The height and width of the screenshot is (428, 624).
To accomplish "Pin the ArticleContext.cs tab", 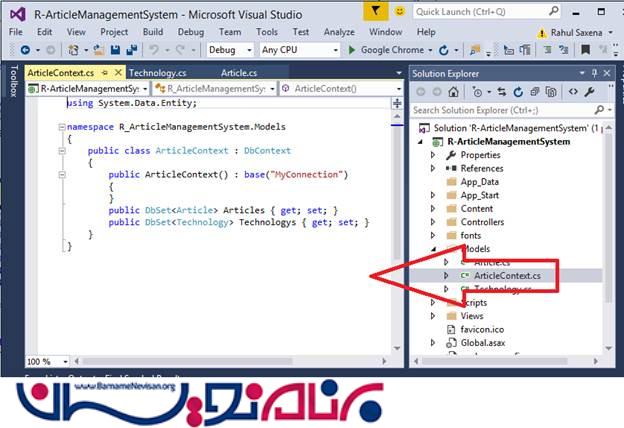I will (106, 73).
